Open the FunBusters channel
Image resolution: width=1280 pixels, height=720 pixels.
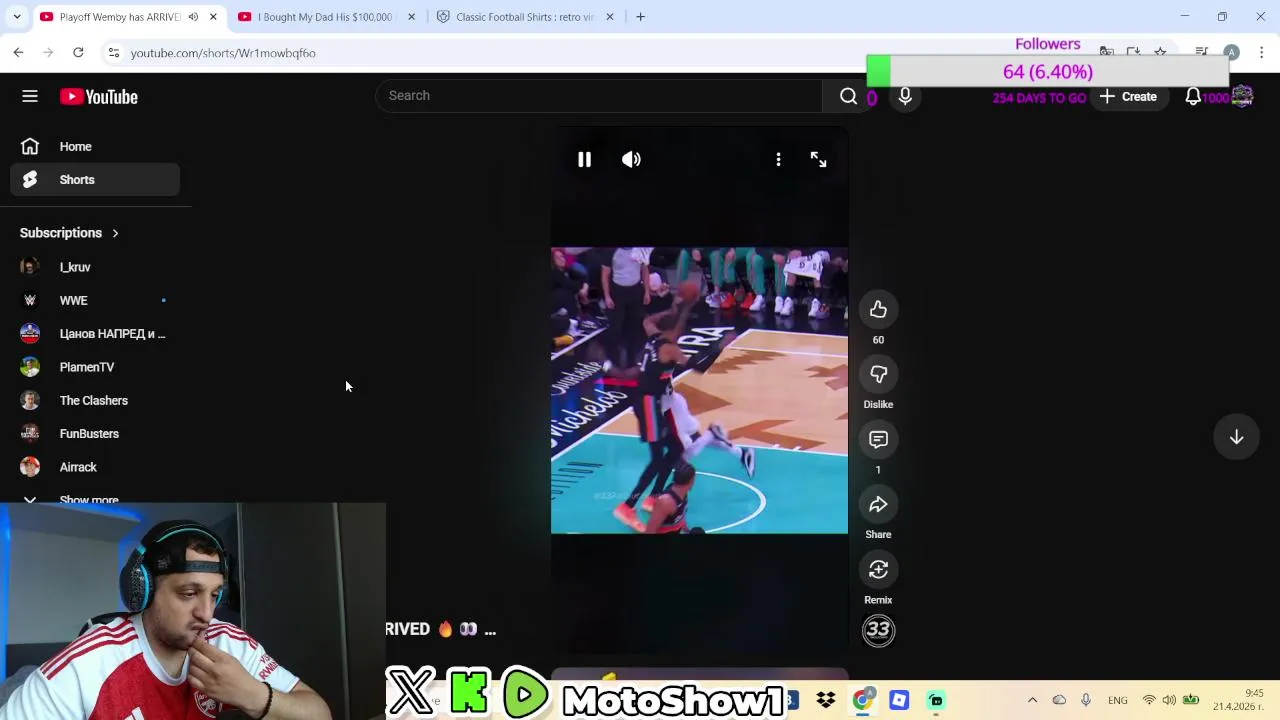[95, 434]
